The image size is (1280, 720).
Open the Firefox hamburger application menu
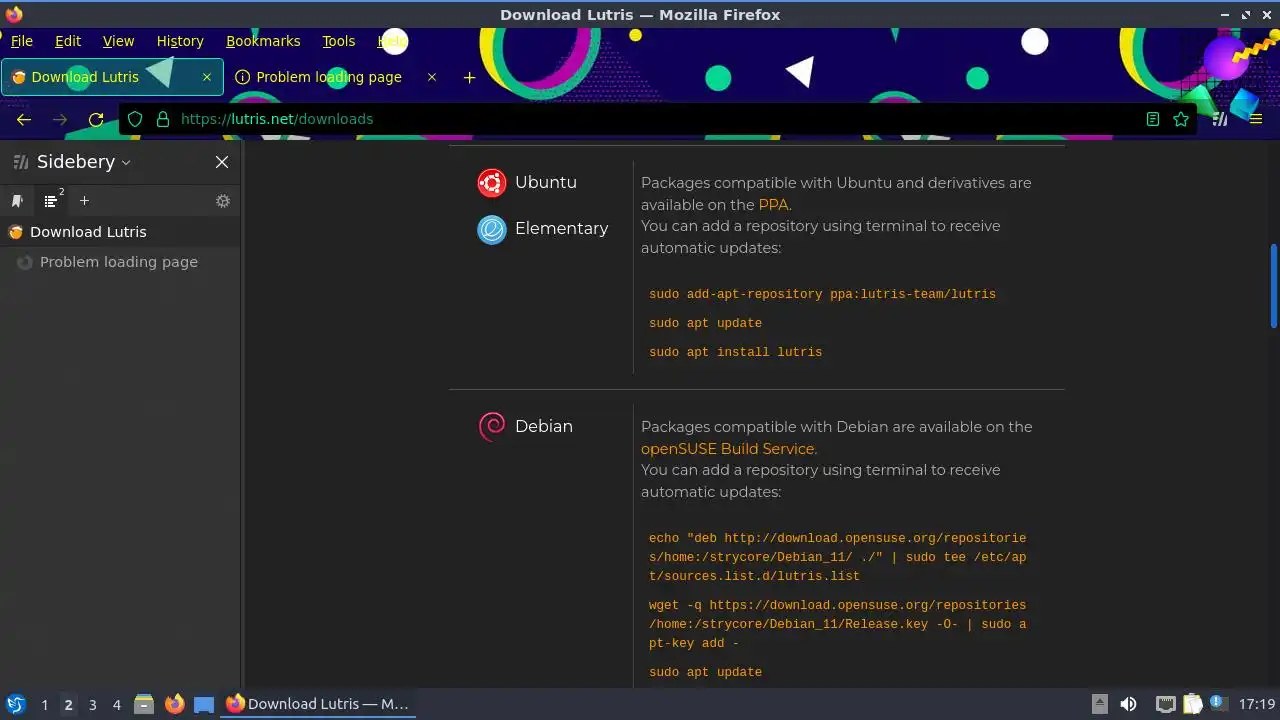click(x=1256, y=119)
